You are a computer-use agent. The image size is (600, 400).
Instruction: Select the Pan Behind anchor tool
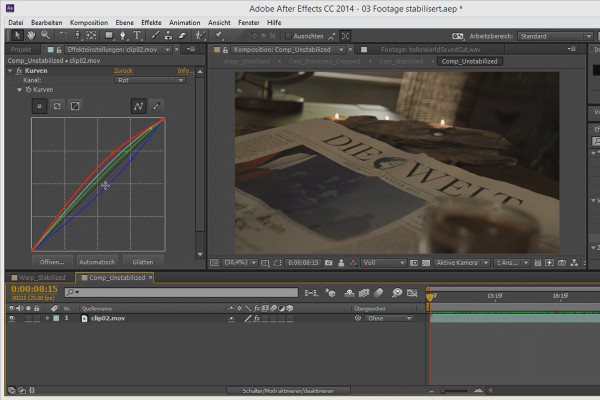click(91, 36)
